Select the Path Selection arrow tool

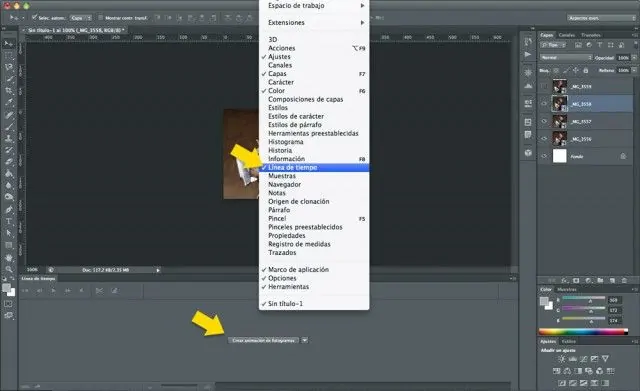pyautogui.click(x=8, y=233)
